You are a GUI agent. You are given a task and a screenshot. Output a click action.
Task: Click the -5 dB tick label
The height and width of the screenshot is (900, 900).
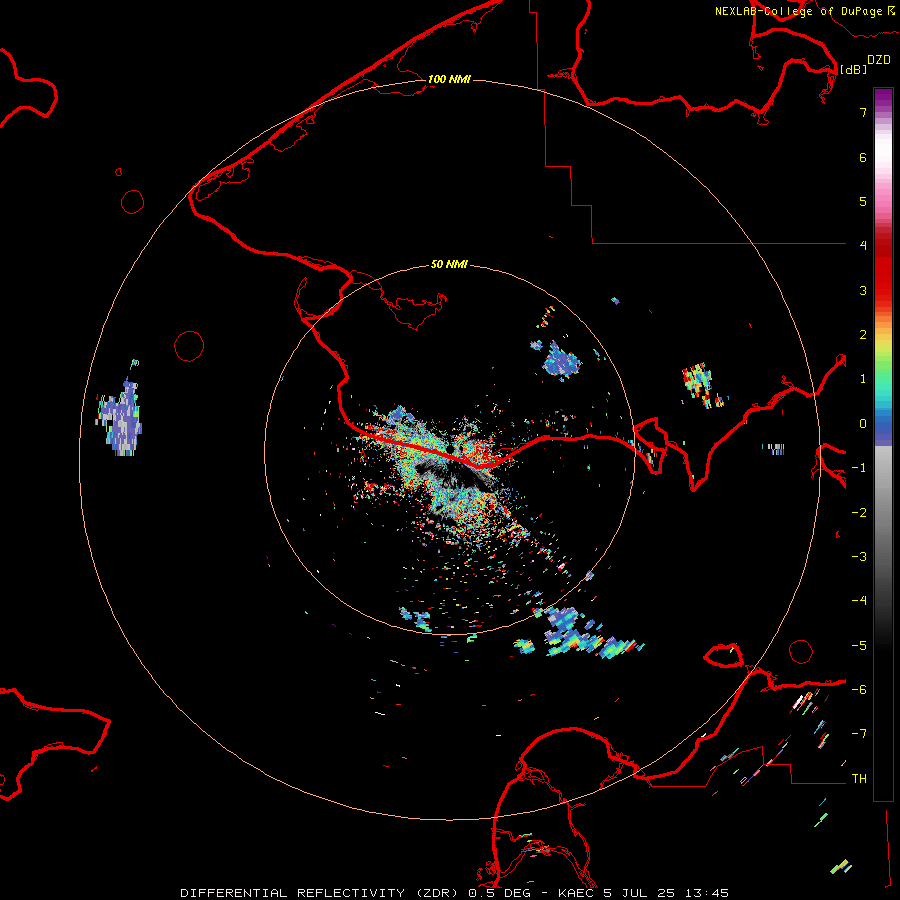click(859, 646)
